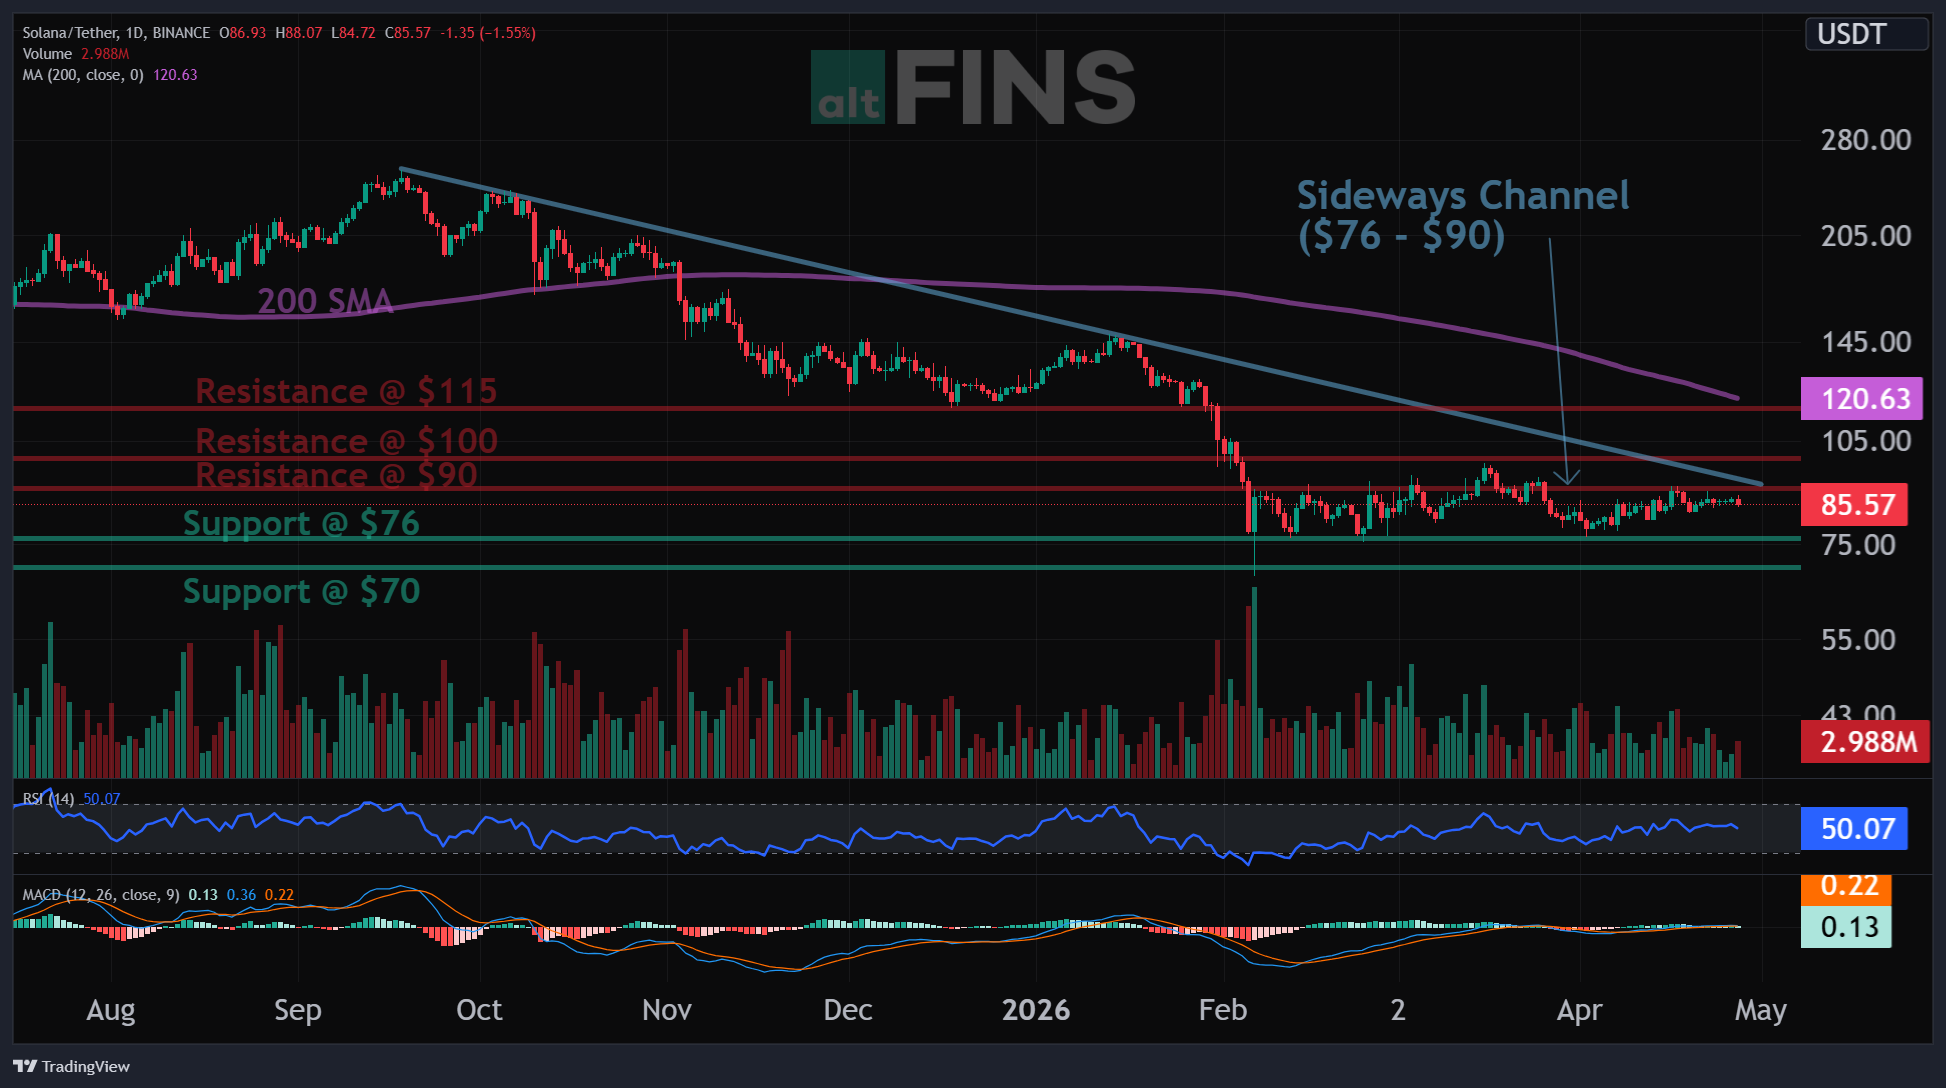The height and width of the screenshot is (1088, 1946).
Task: Click the RSI (14) indicator legend
Action: 48,799
